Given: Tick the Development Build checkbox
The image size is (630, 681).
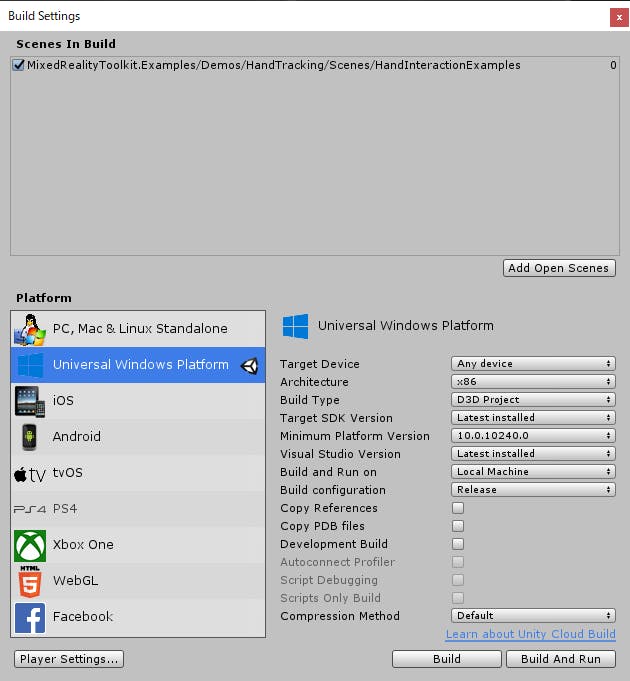Looking at the screenshot, I should [458, 544].
